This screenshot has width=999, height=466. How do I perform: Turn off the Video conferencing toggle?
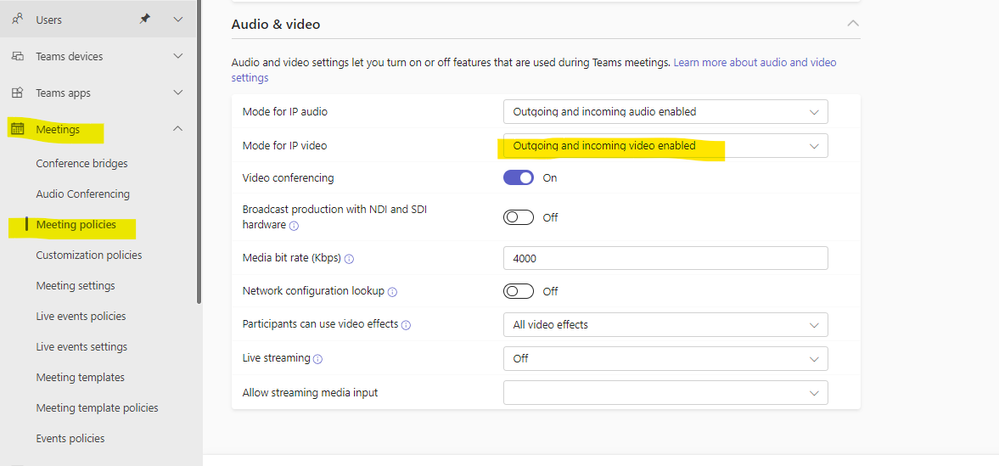(518, 178)
